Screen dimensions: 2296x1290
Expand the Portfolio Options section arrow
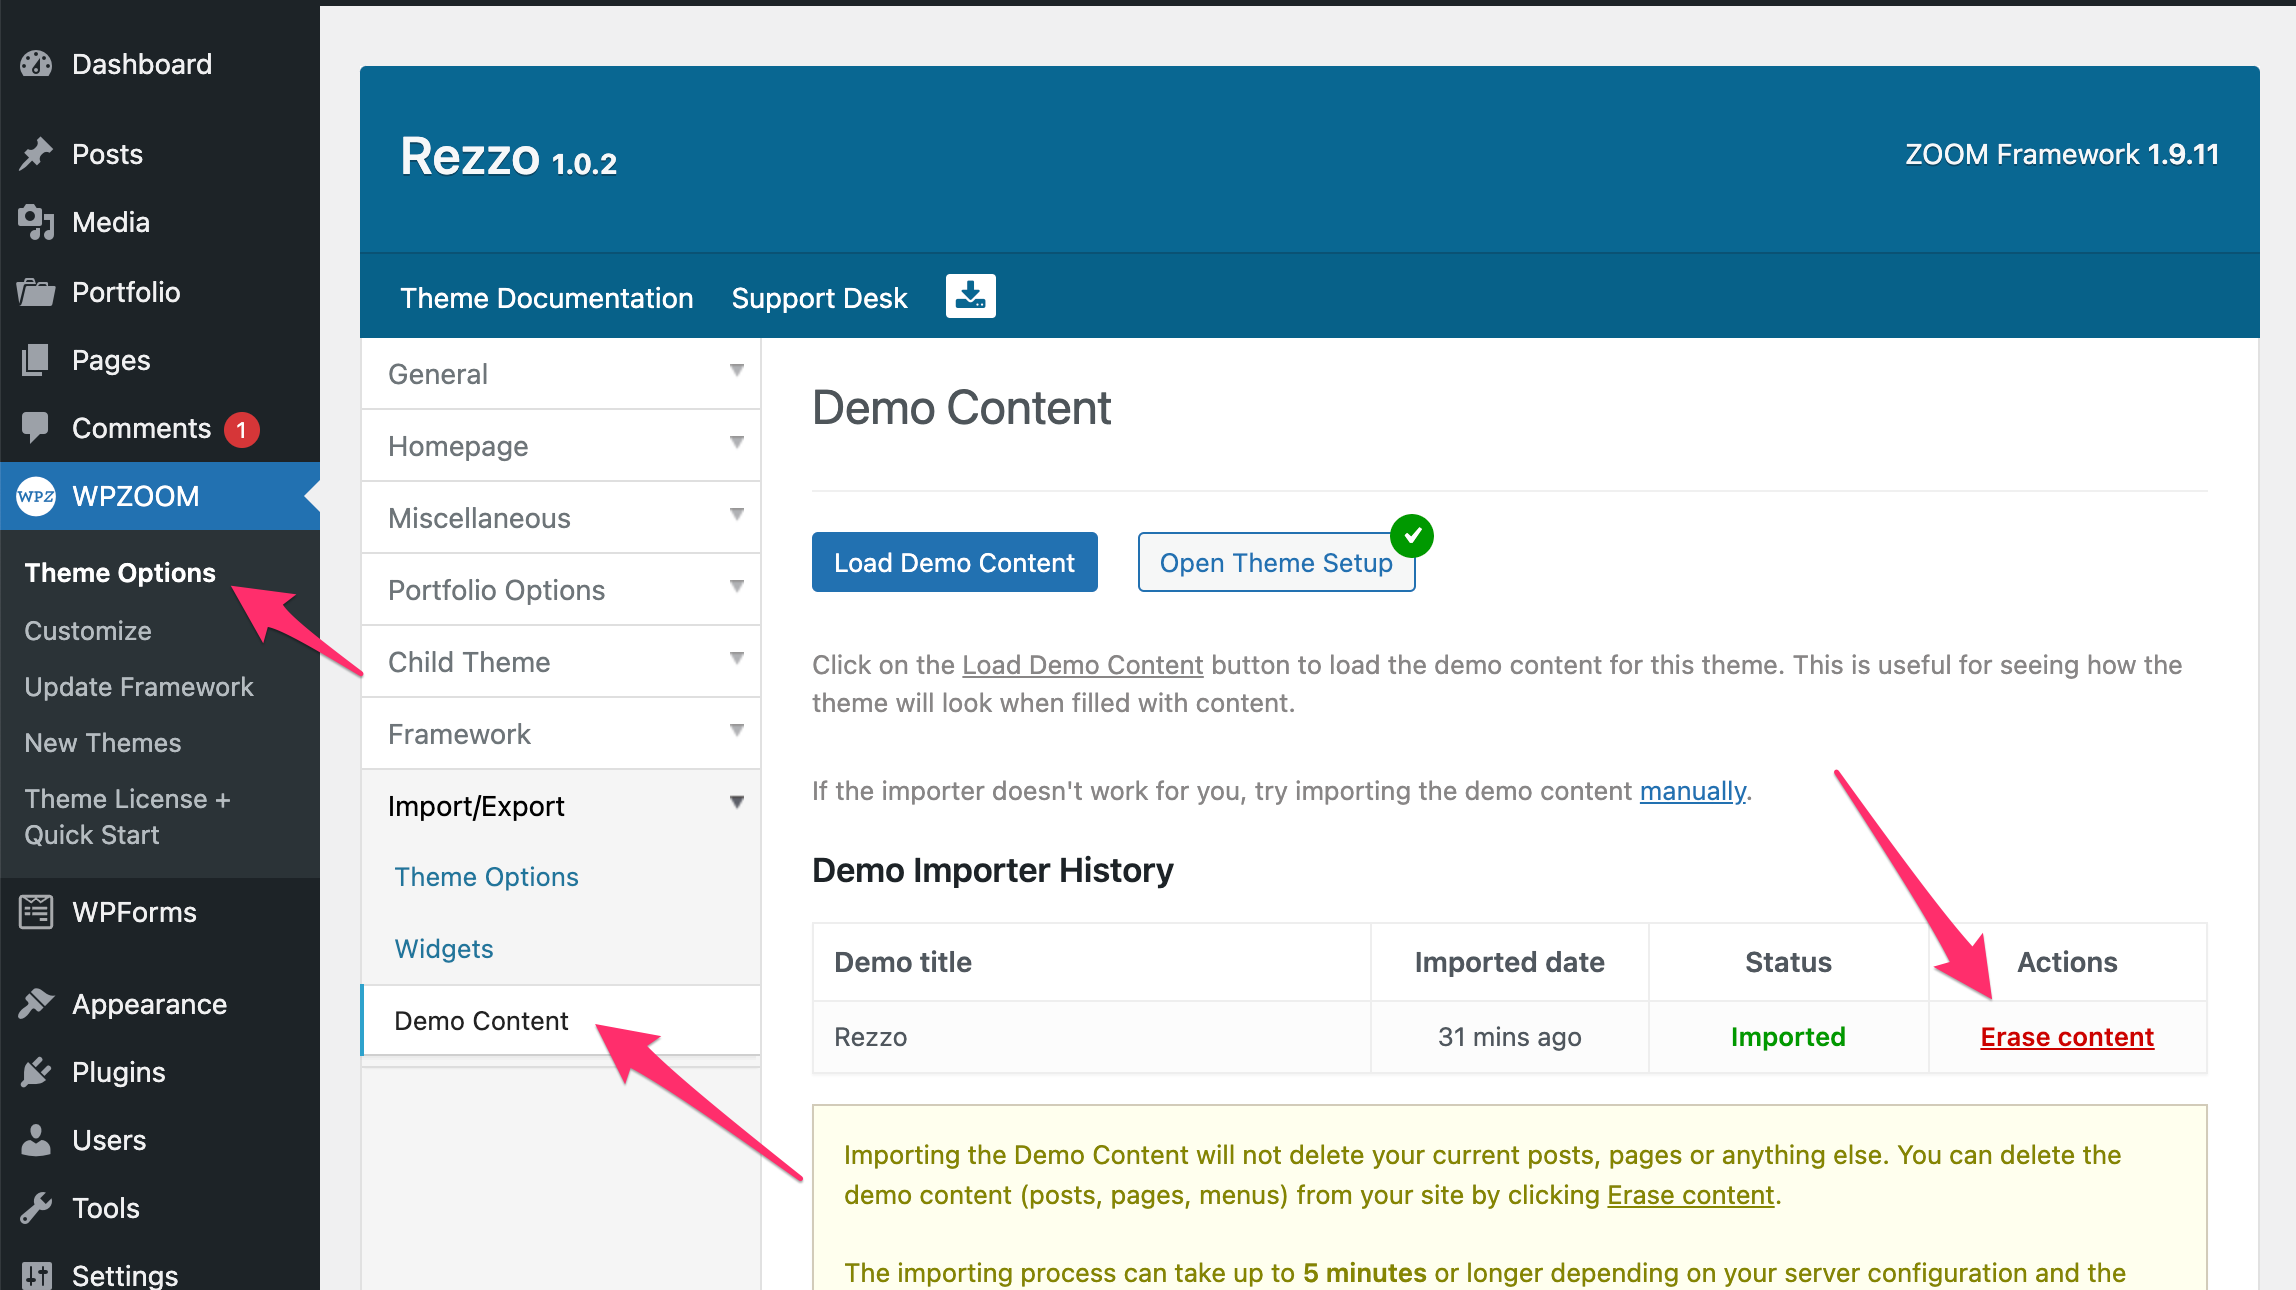(x=737, y=587)
